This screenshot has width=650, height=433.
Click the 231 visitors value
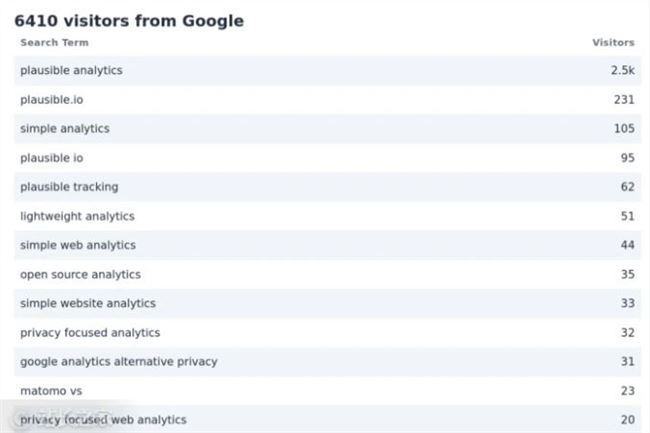[624, 99]
